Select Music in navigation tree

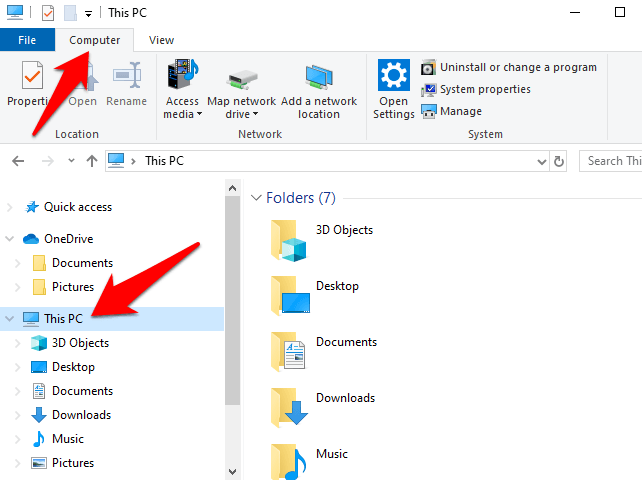coord(68,439)
